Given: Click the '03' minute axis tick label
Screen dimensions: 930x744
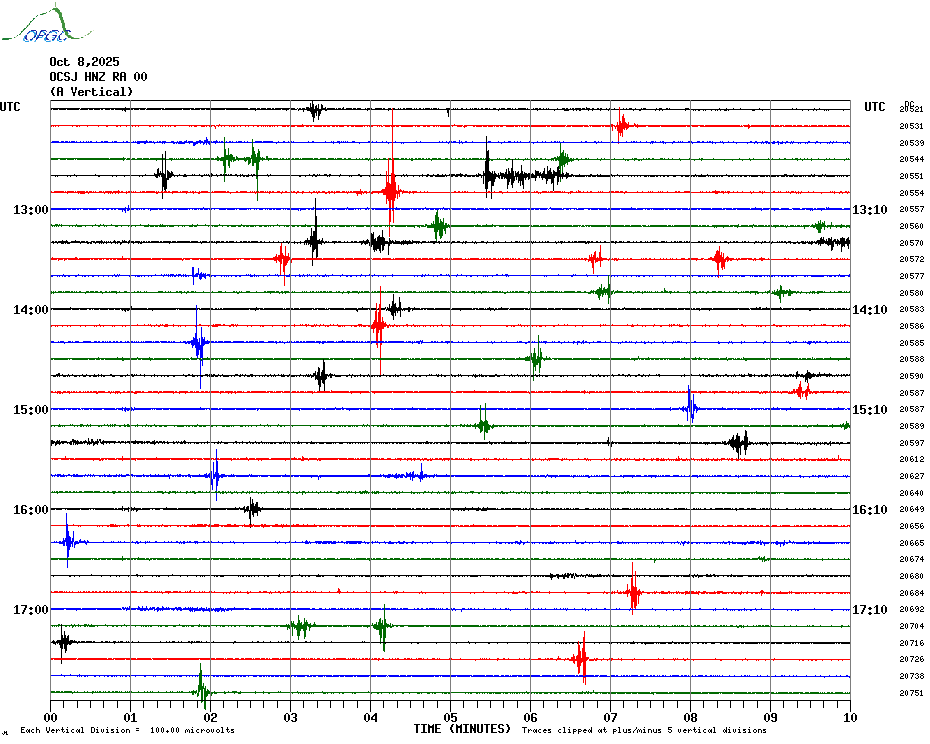Looking at the screenshot, I should tap(291, 717).
